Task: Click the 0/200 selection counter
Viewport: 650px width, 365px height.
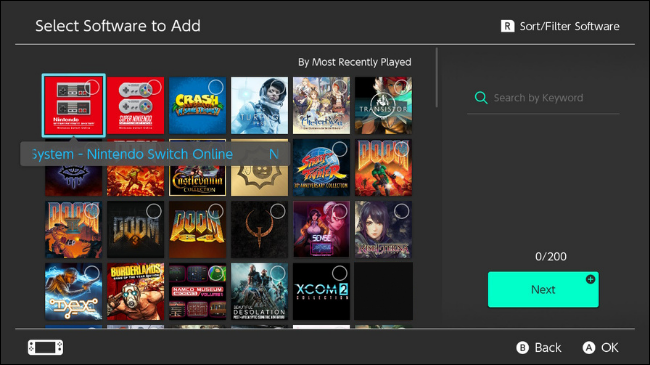Action: [x=551, y=256]
